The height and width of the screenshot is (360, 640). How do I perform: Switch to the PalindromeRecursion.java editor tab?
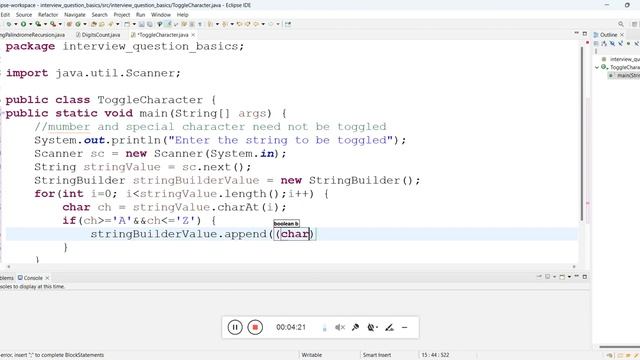point(32,35)
